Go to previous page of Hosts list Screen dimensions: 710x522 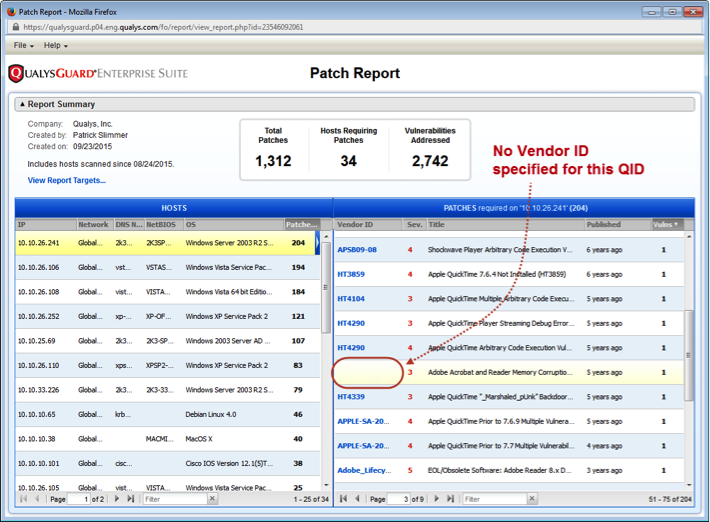tap(37, 498)
